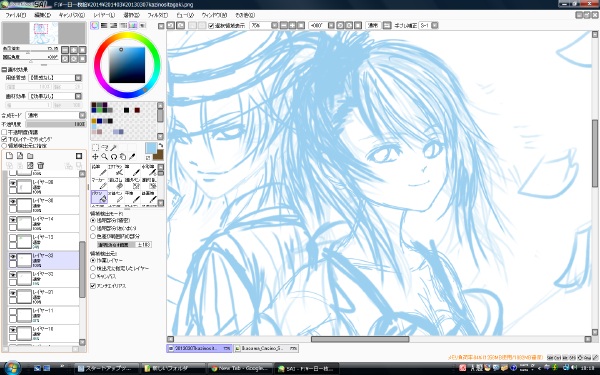Image resolution: width=600 pixels, height=375 pixels.
Task: Toggle 選択領域表示 checkbox in toolbar
Action: coord(211,26)
